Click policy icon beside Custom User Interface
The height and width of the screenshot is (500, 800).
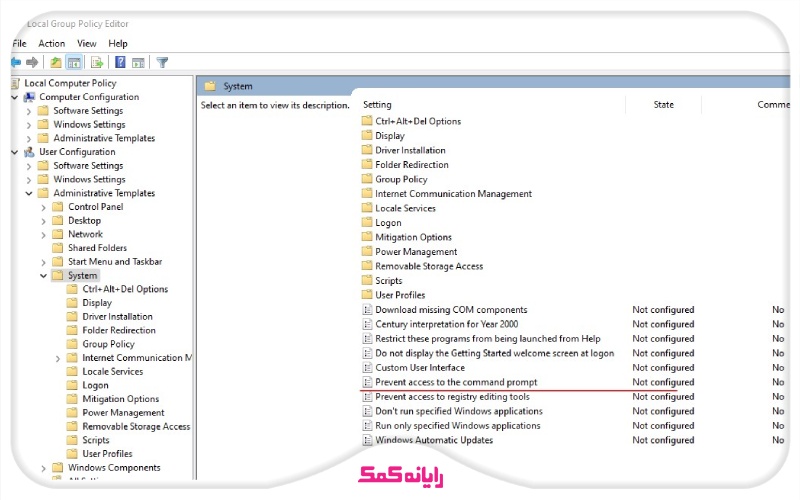click(x=367, y=368)
